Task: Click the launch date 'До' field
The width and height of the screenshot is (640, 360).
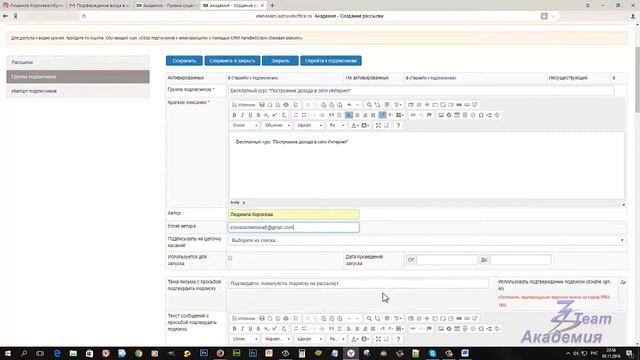Action: click(520, 260)
